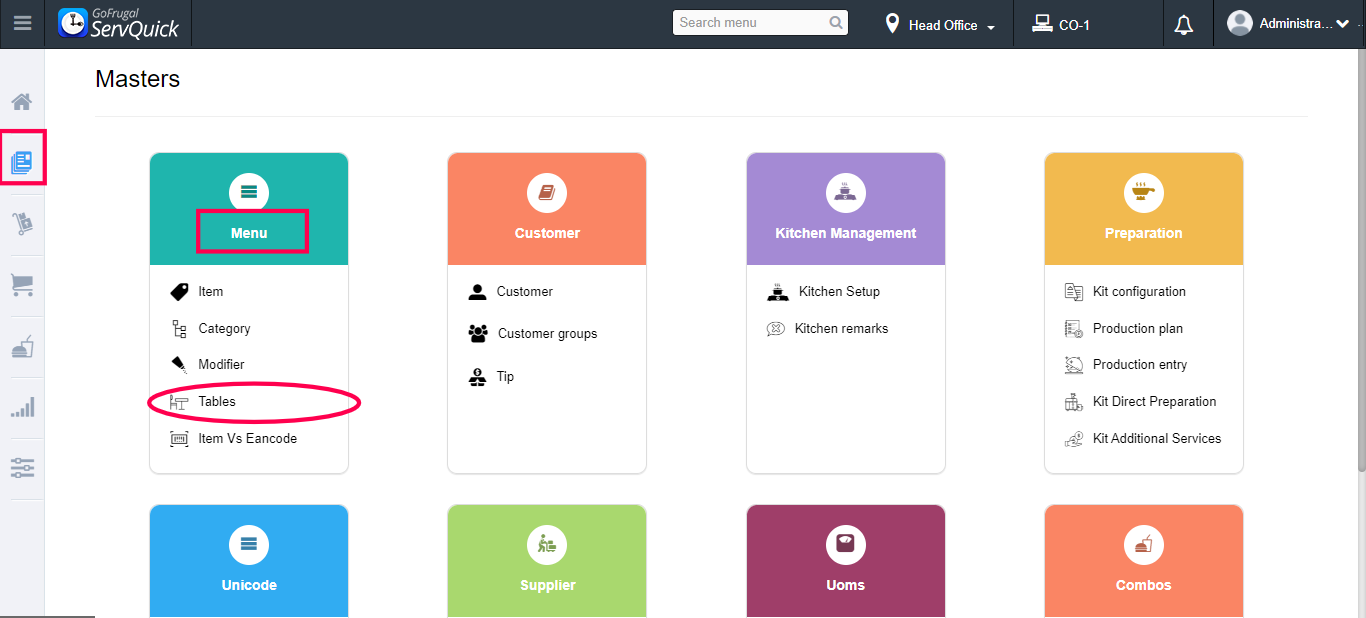Open Tip under Customer

click(x=505, y=377)
